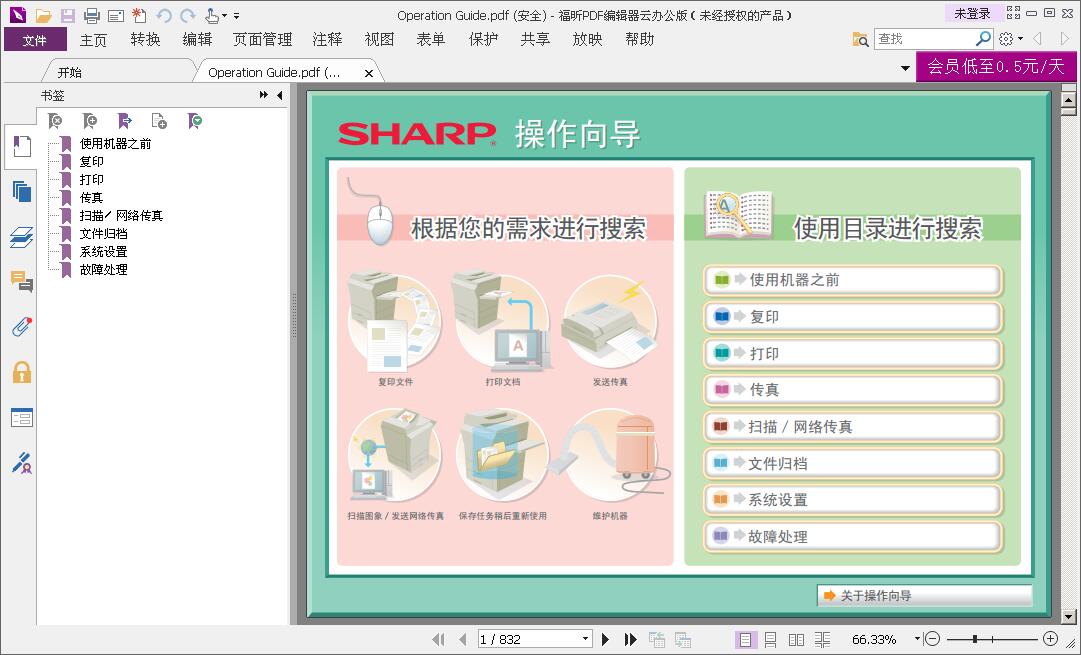
Task: Click the add bookmark icon in bookmark panel
Action: (90, 121)
